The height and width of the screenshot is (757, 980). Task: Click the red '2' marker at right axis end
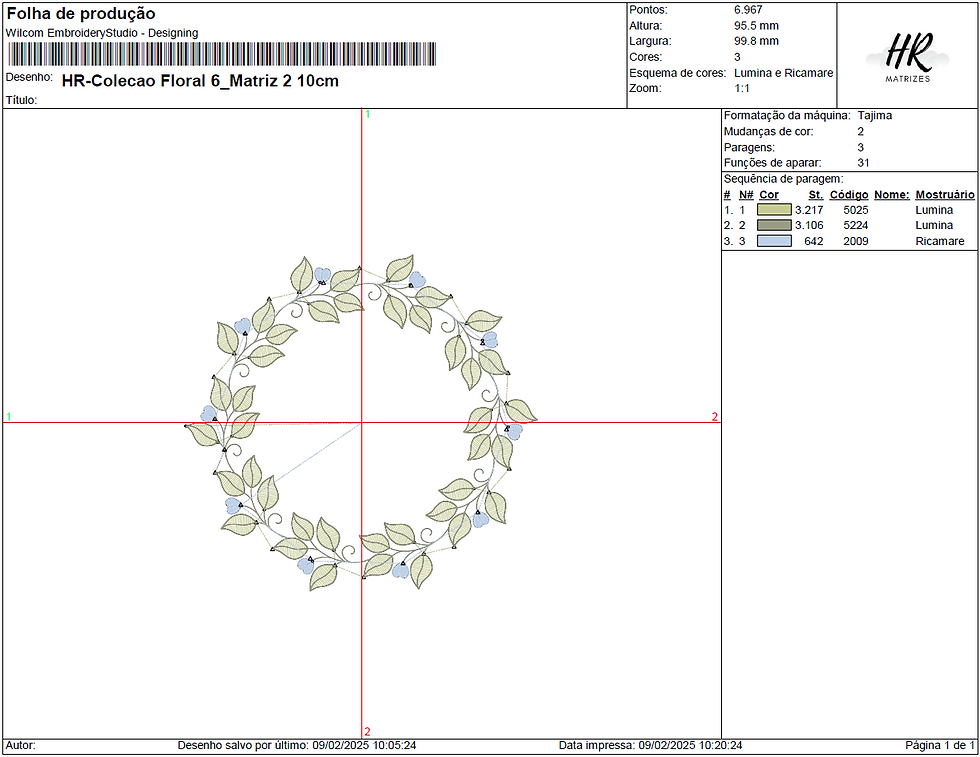(x=714, y=417)
